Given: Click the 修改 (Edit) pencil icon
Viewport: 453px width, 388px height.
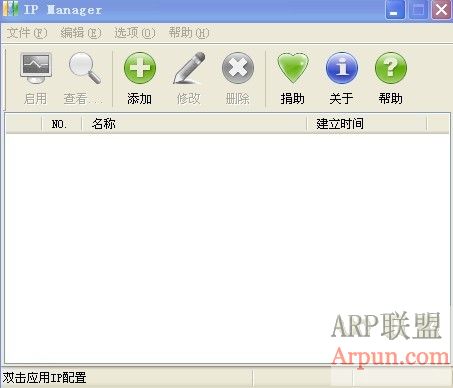Looking at the screenshot, I should tap(189, 68).
